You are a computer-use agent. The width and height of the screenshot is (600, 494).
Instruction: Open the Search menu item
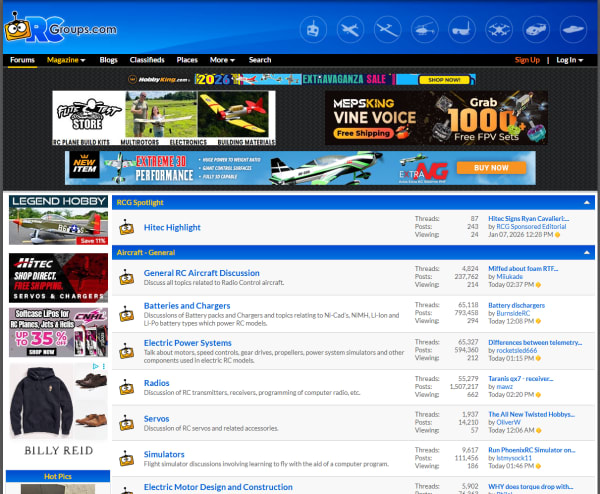point(260,60)
